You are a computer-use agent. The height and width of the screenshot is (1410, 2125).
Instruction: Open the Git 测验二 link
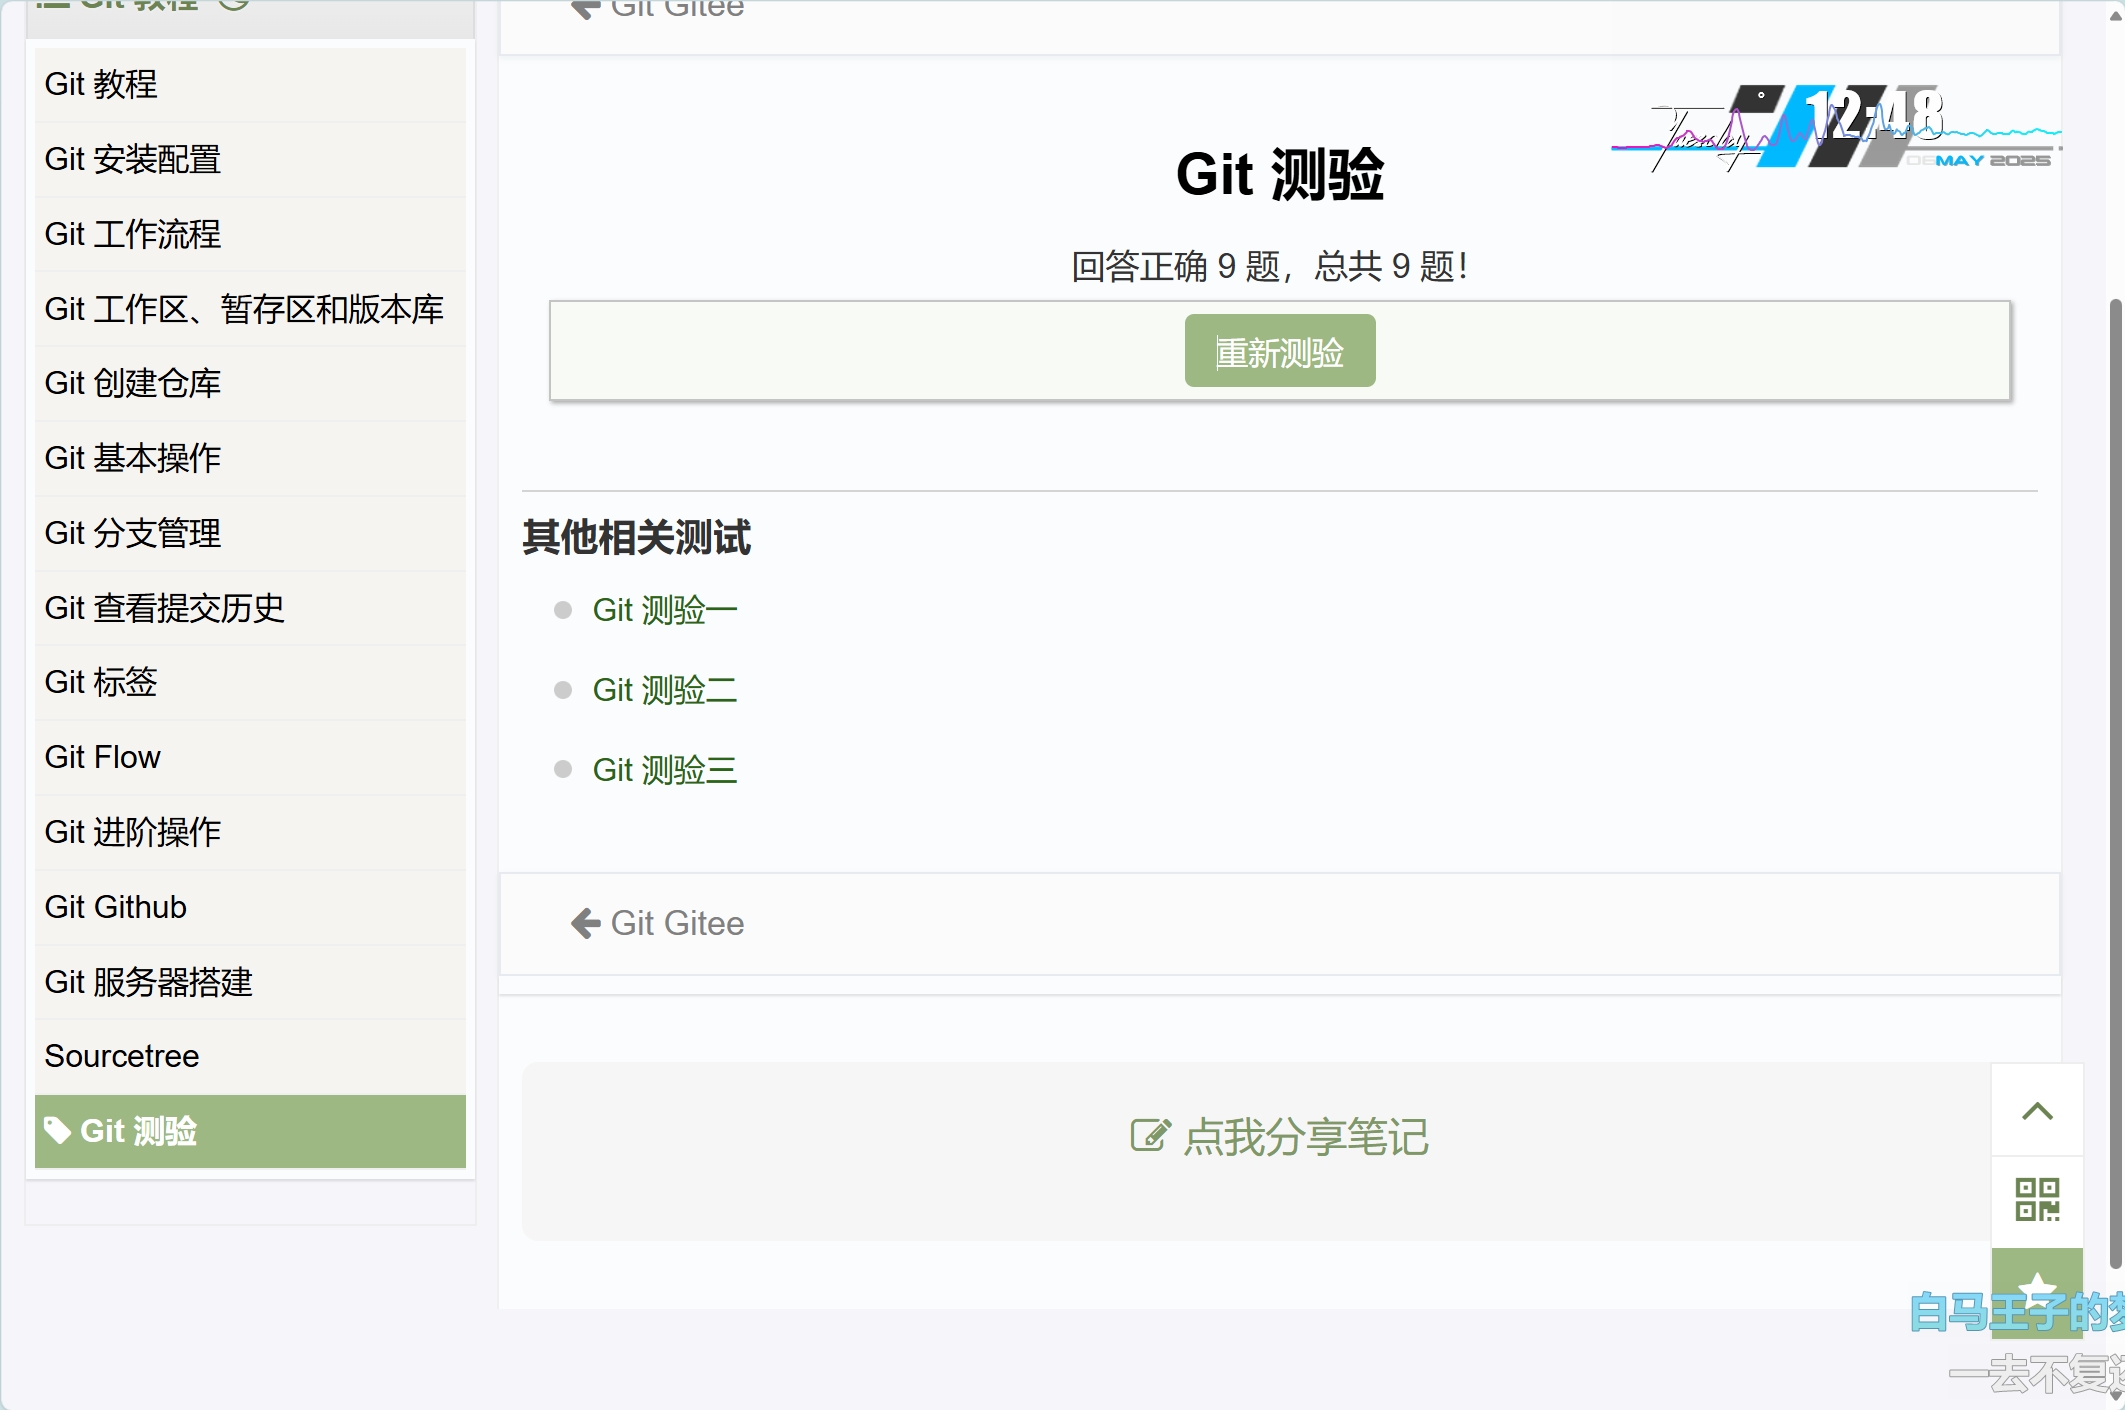click(664, 690)
